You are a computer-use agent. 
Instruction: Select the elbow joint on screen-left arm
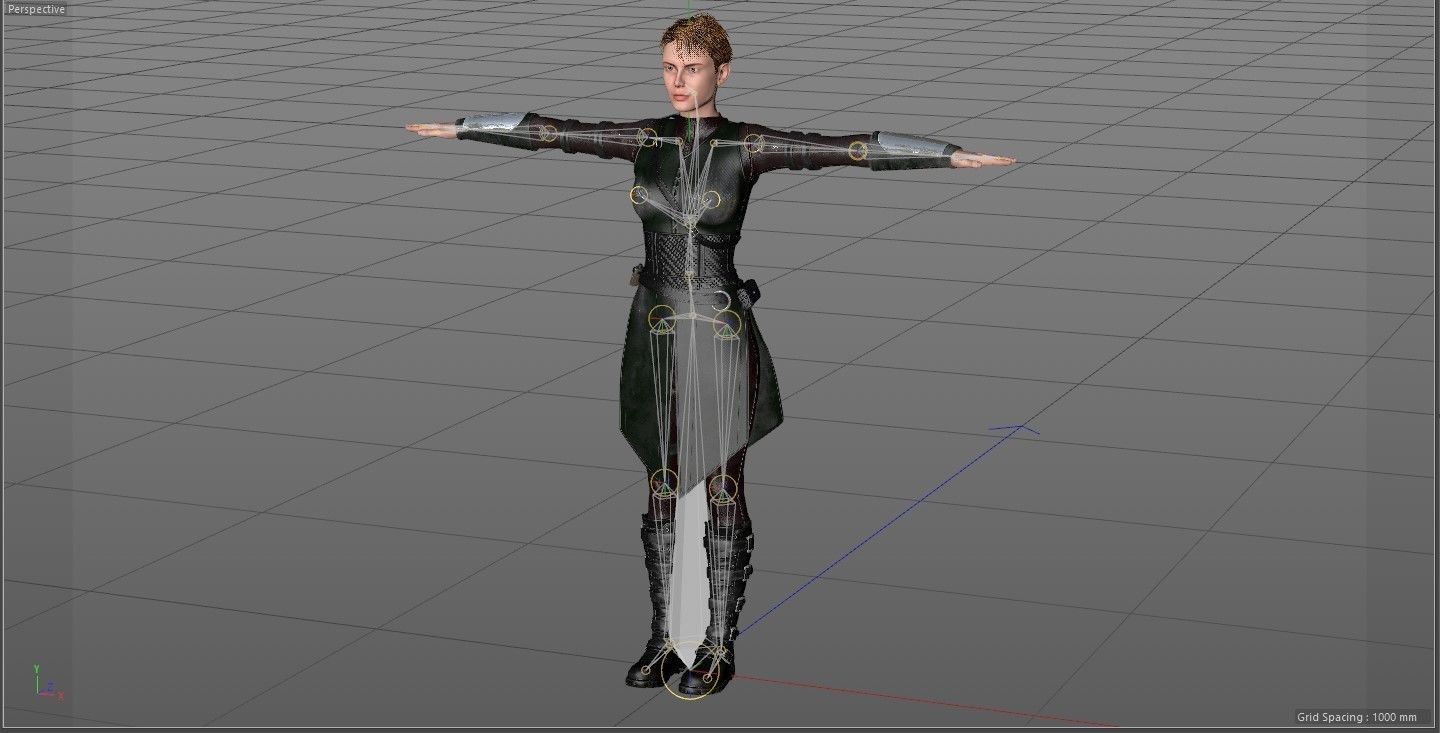click(548, 132)
